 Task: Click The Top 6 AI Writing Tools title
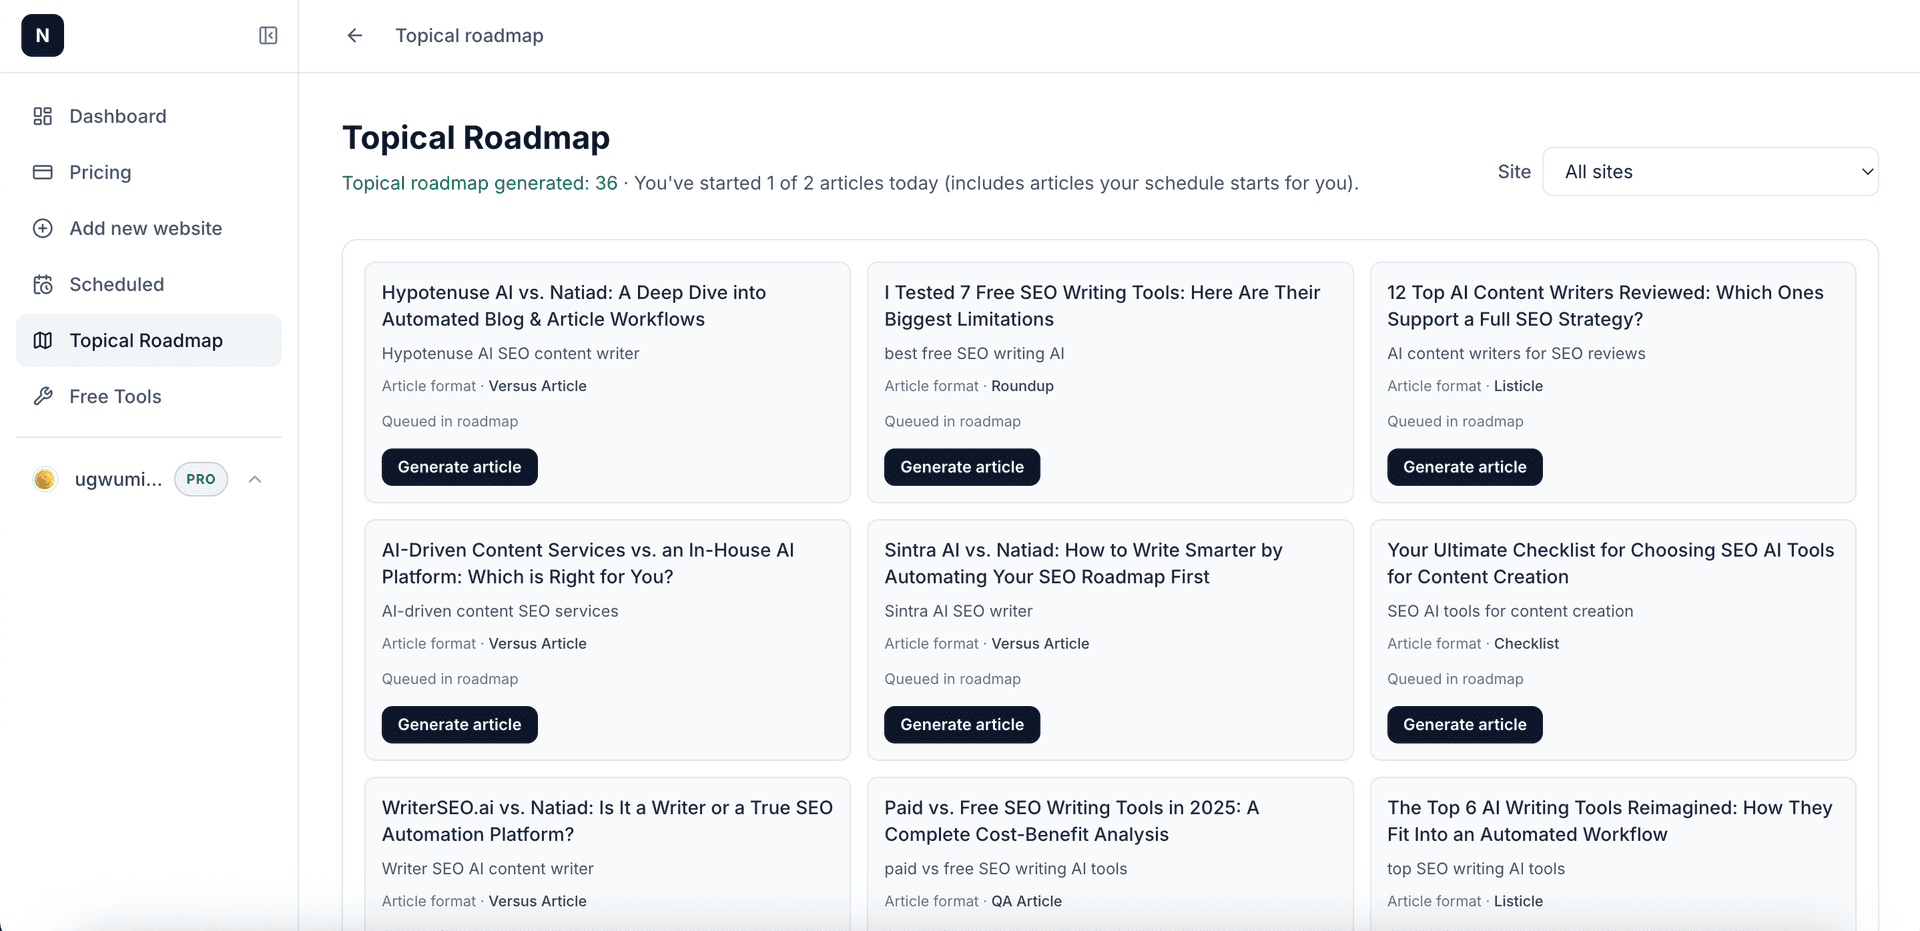1609,821
